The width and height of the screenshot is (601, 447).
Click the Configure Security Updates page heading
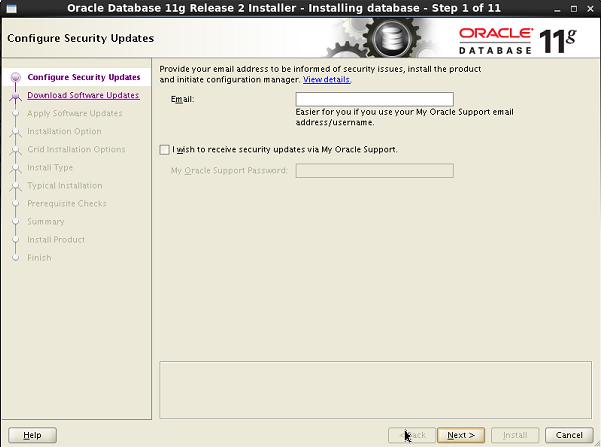pos(80,38)
